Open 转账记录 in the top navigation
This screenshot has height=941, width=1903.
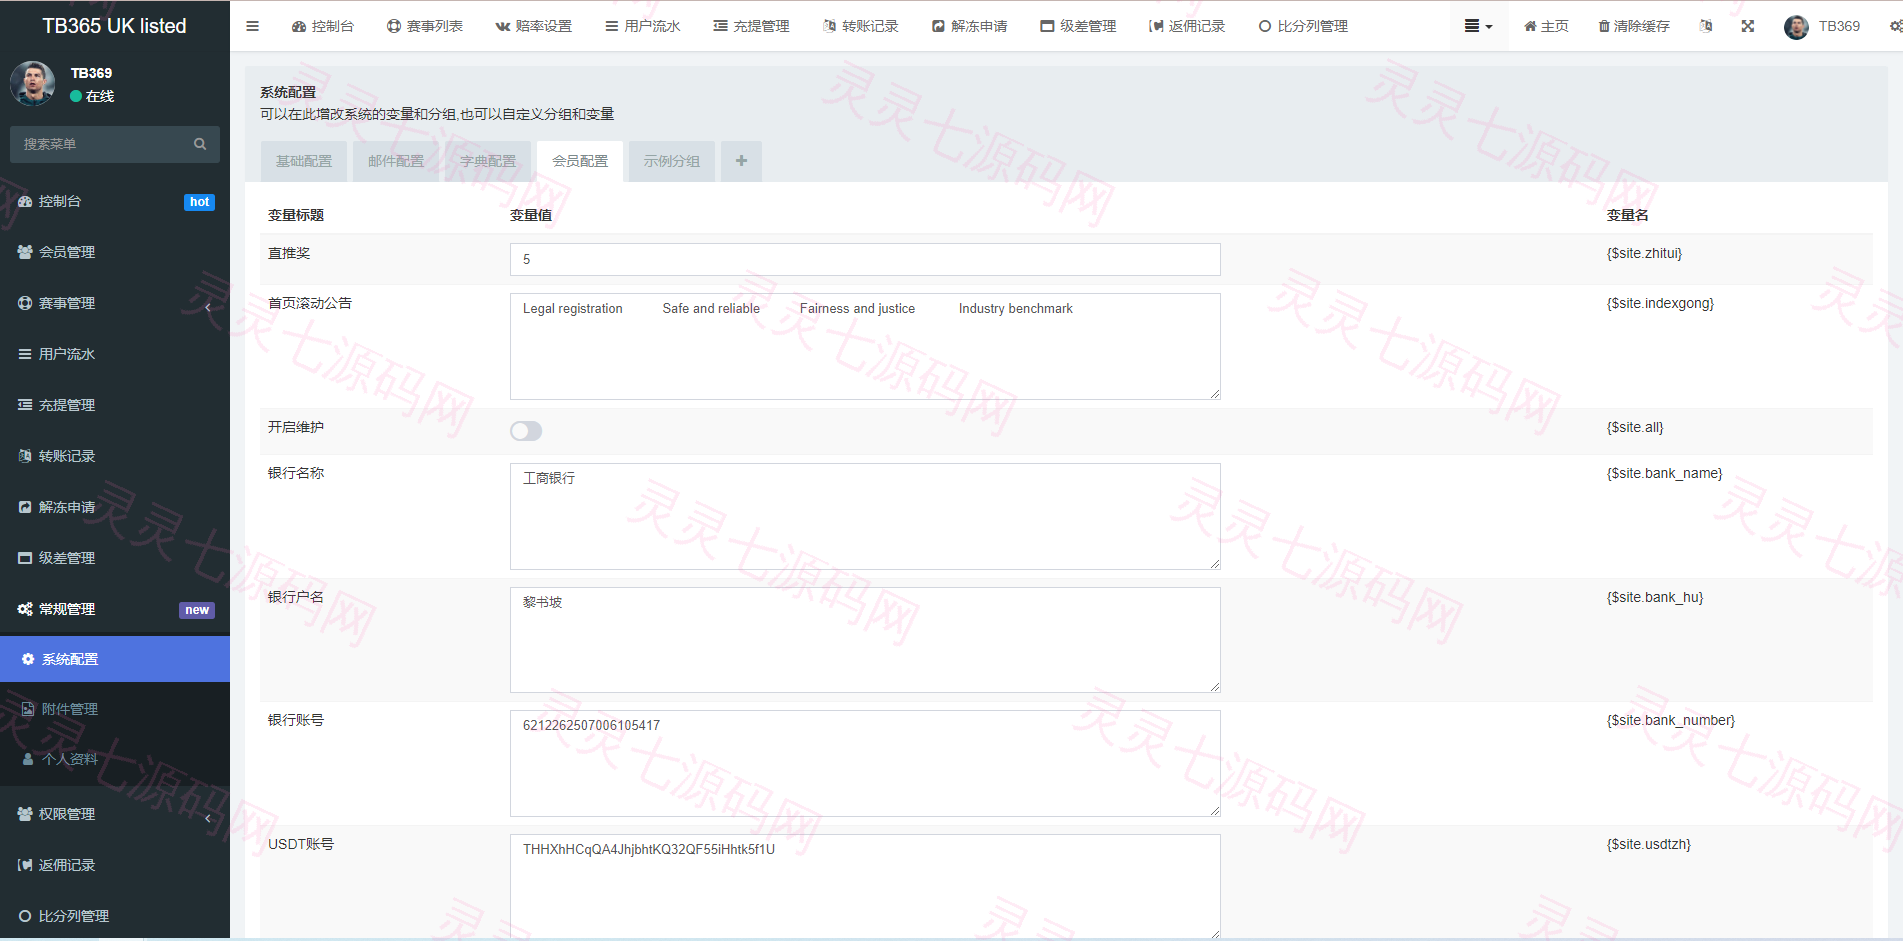coord(861,26)
